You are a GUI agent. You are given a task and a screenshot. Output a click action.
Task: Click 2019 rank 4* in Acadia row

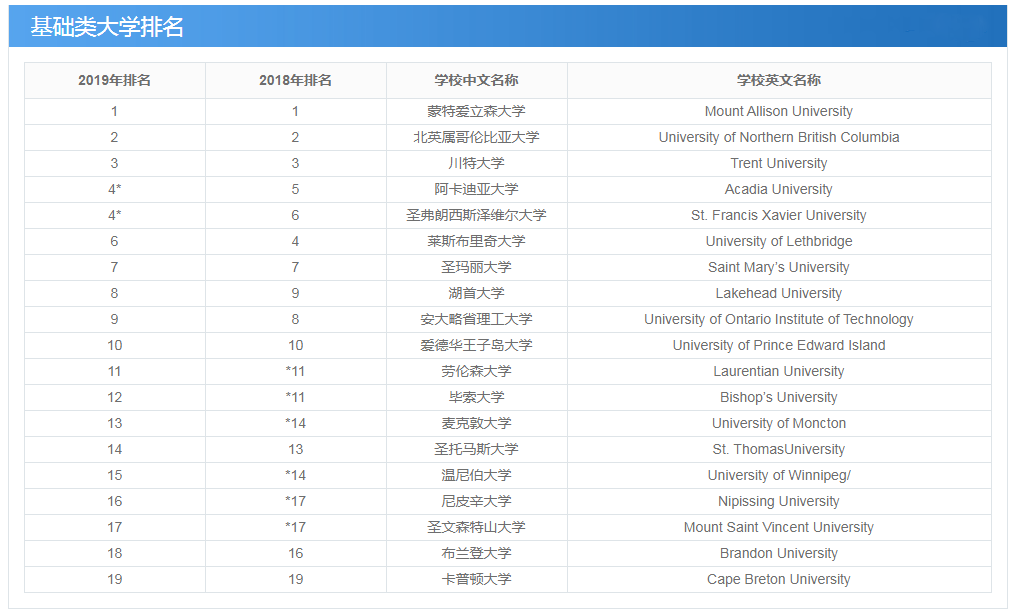pos(114,189)
